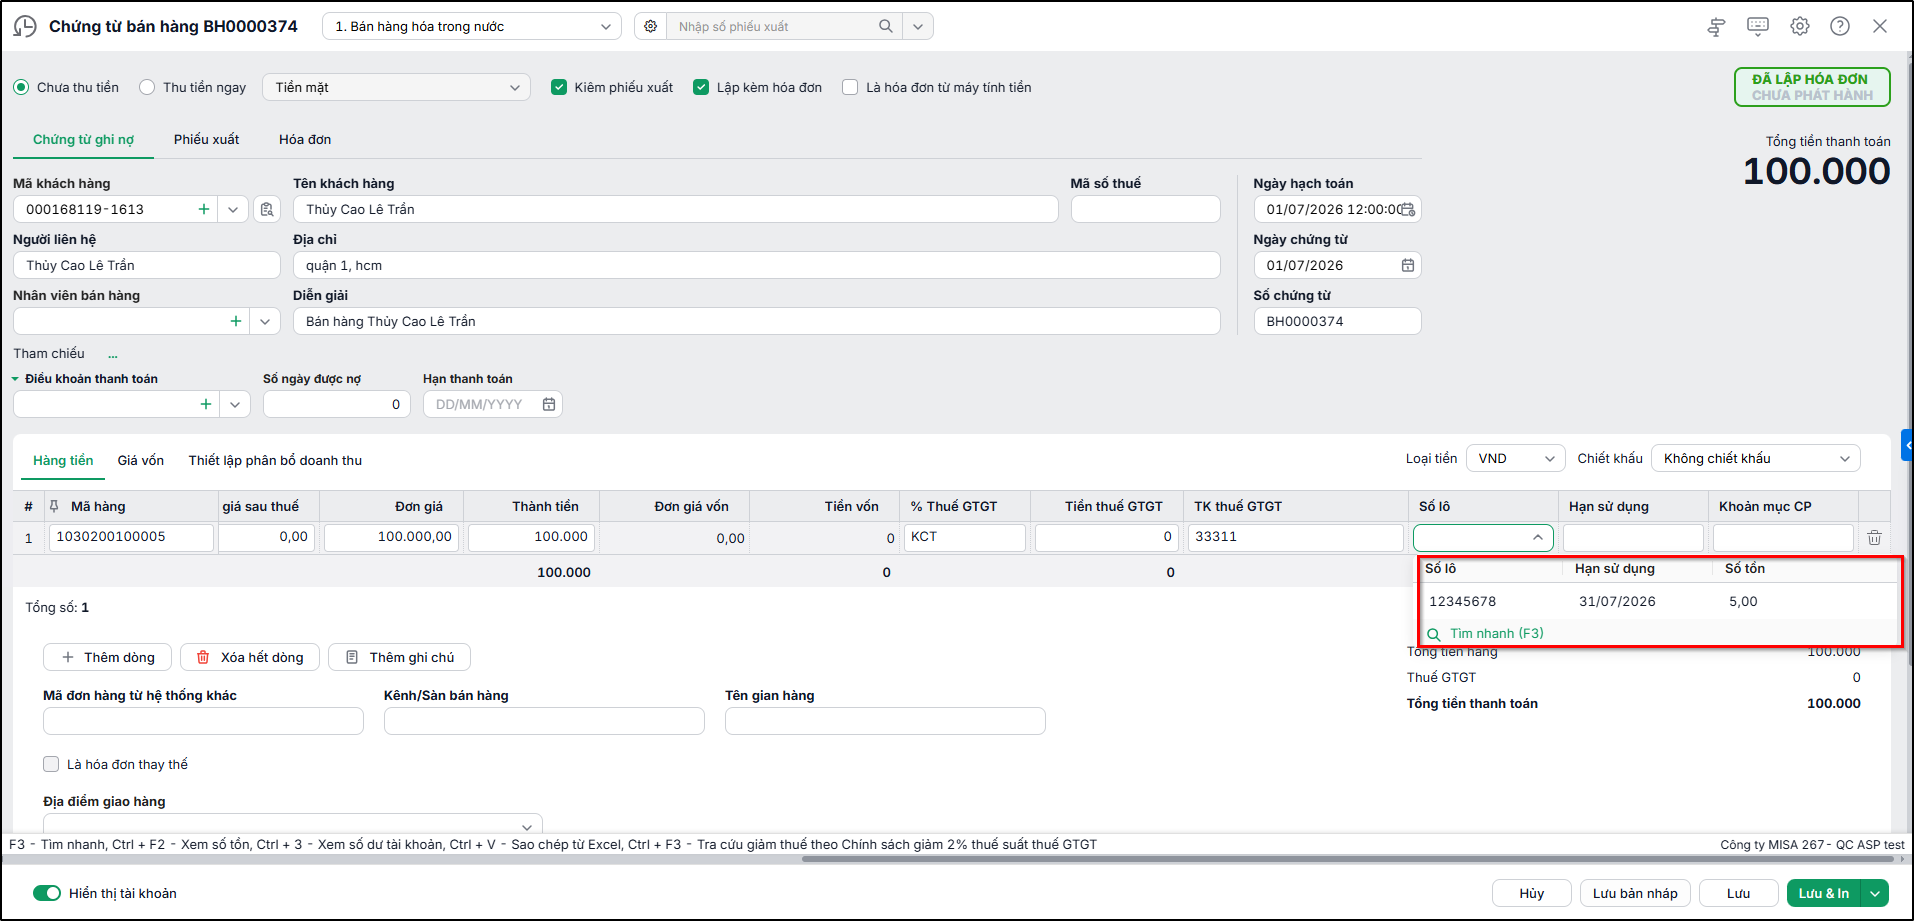
Task: Open settings gear beside the phiếu xuất search
Action: [651, 26]
